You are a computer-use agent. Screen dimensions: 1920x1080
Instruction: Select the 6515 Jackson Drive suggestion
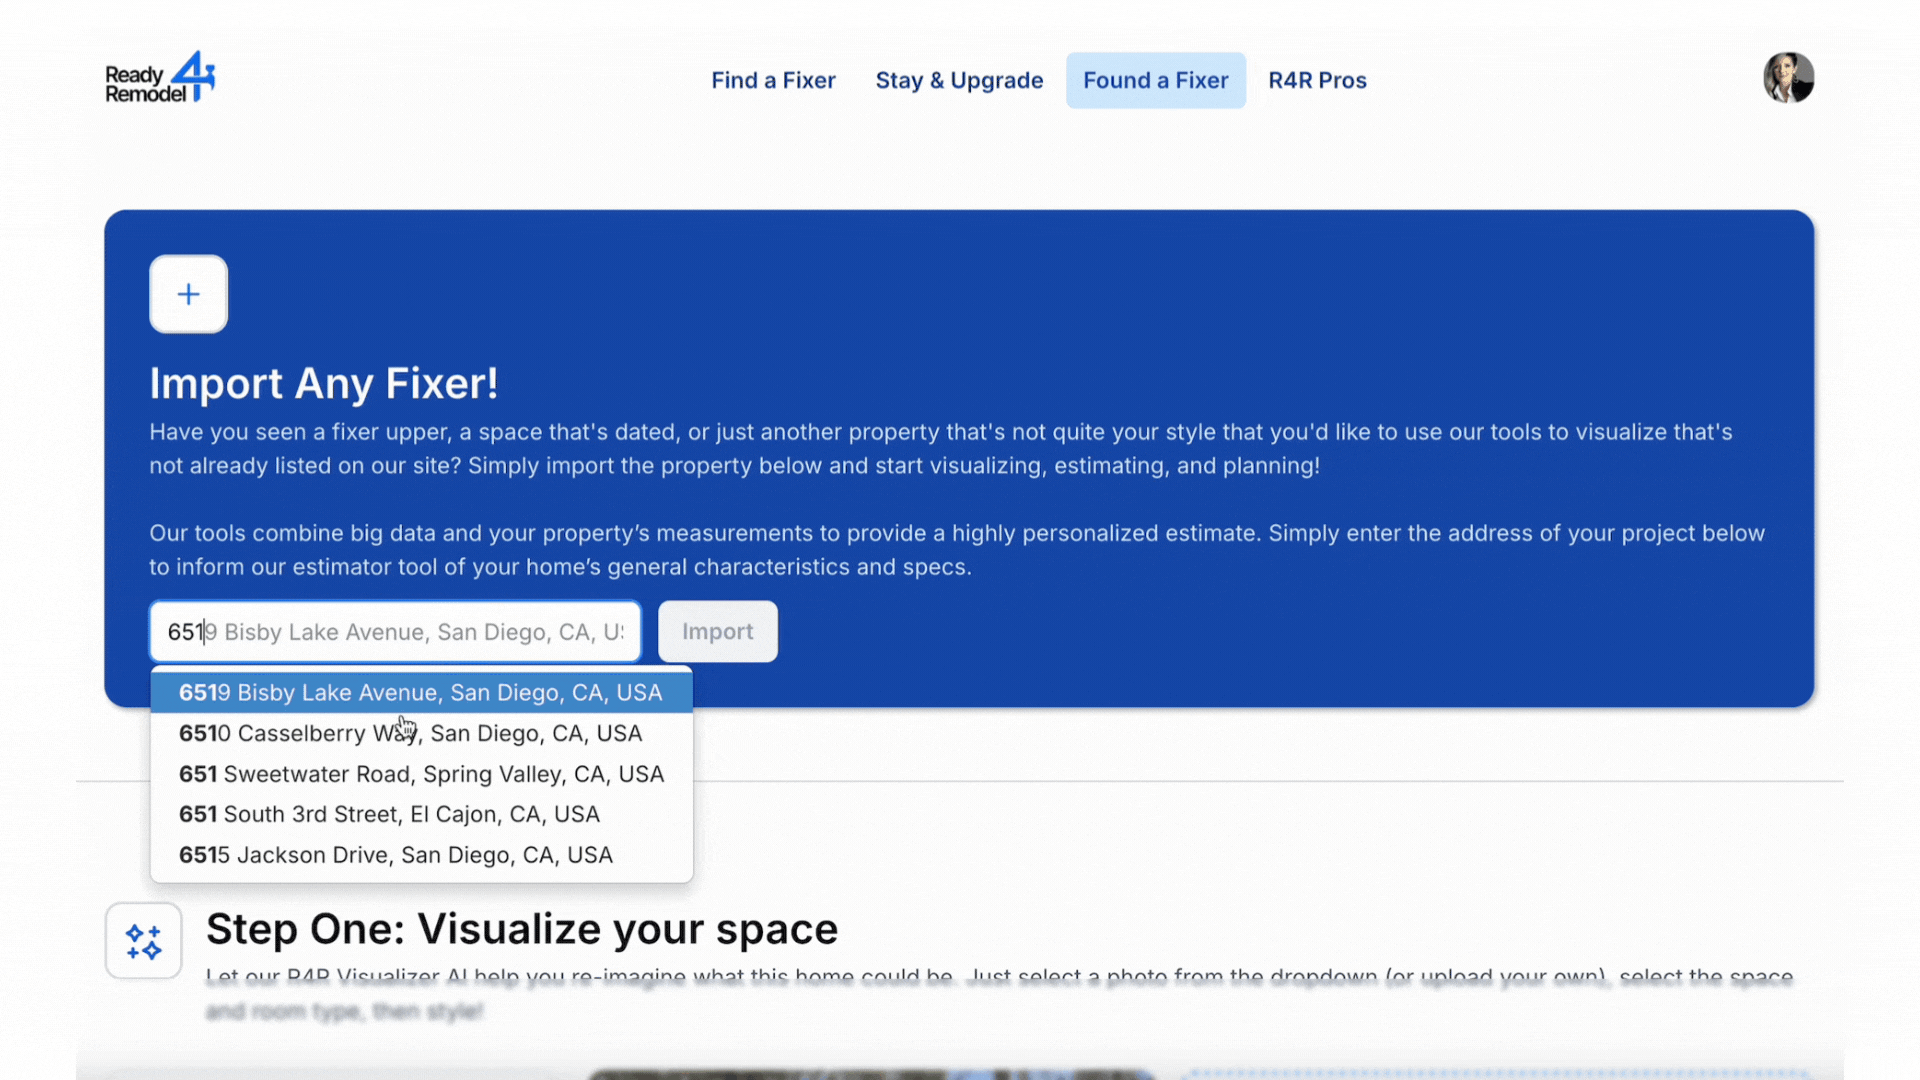(395, 855)
